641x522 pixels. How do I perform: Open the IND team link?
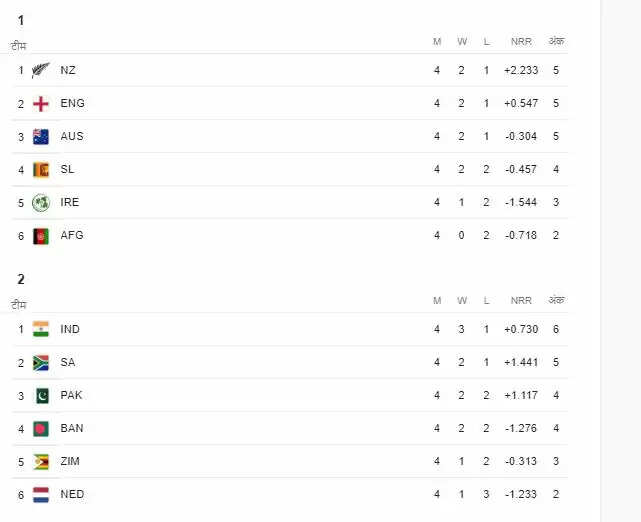[x=70, y=329]
